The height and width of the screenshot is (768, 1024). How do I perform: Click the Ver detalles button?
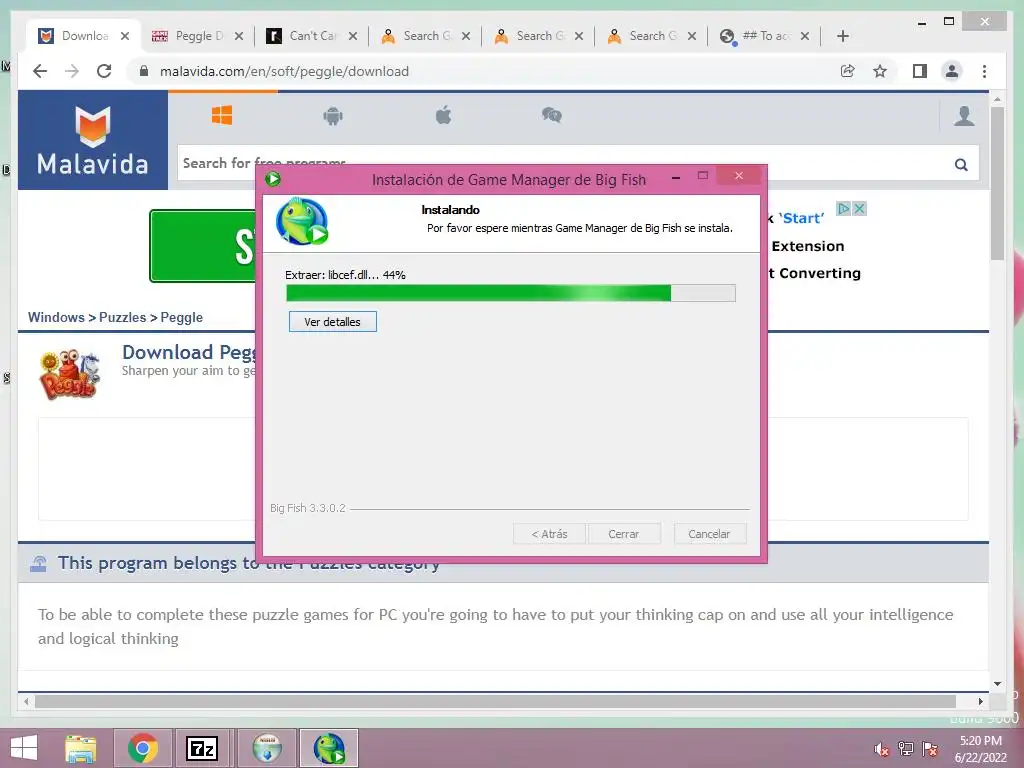332,321
